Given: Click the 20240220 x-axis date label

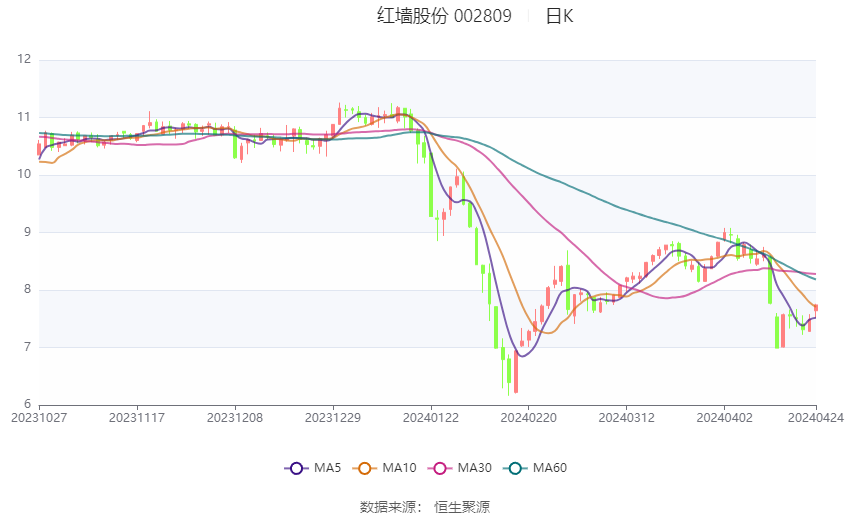Looking at the screenshot, I should [529, 418].
